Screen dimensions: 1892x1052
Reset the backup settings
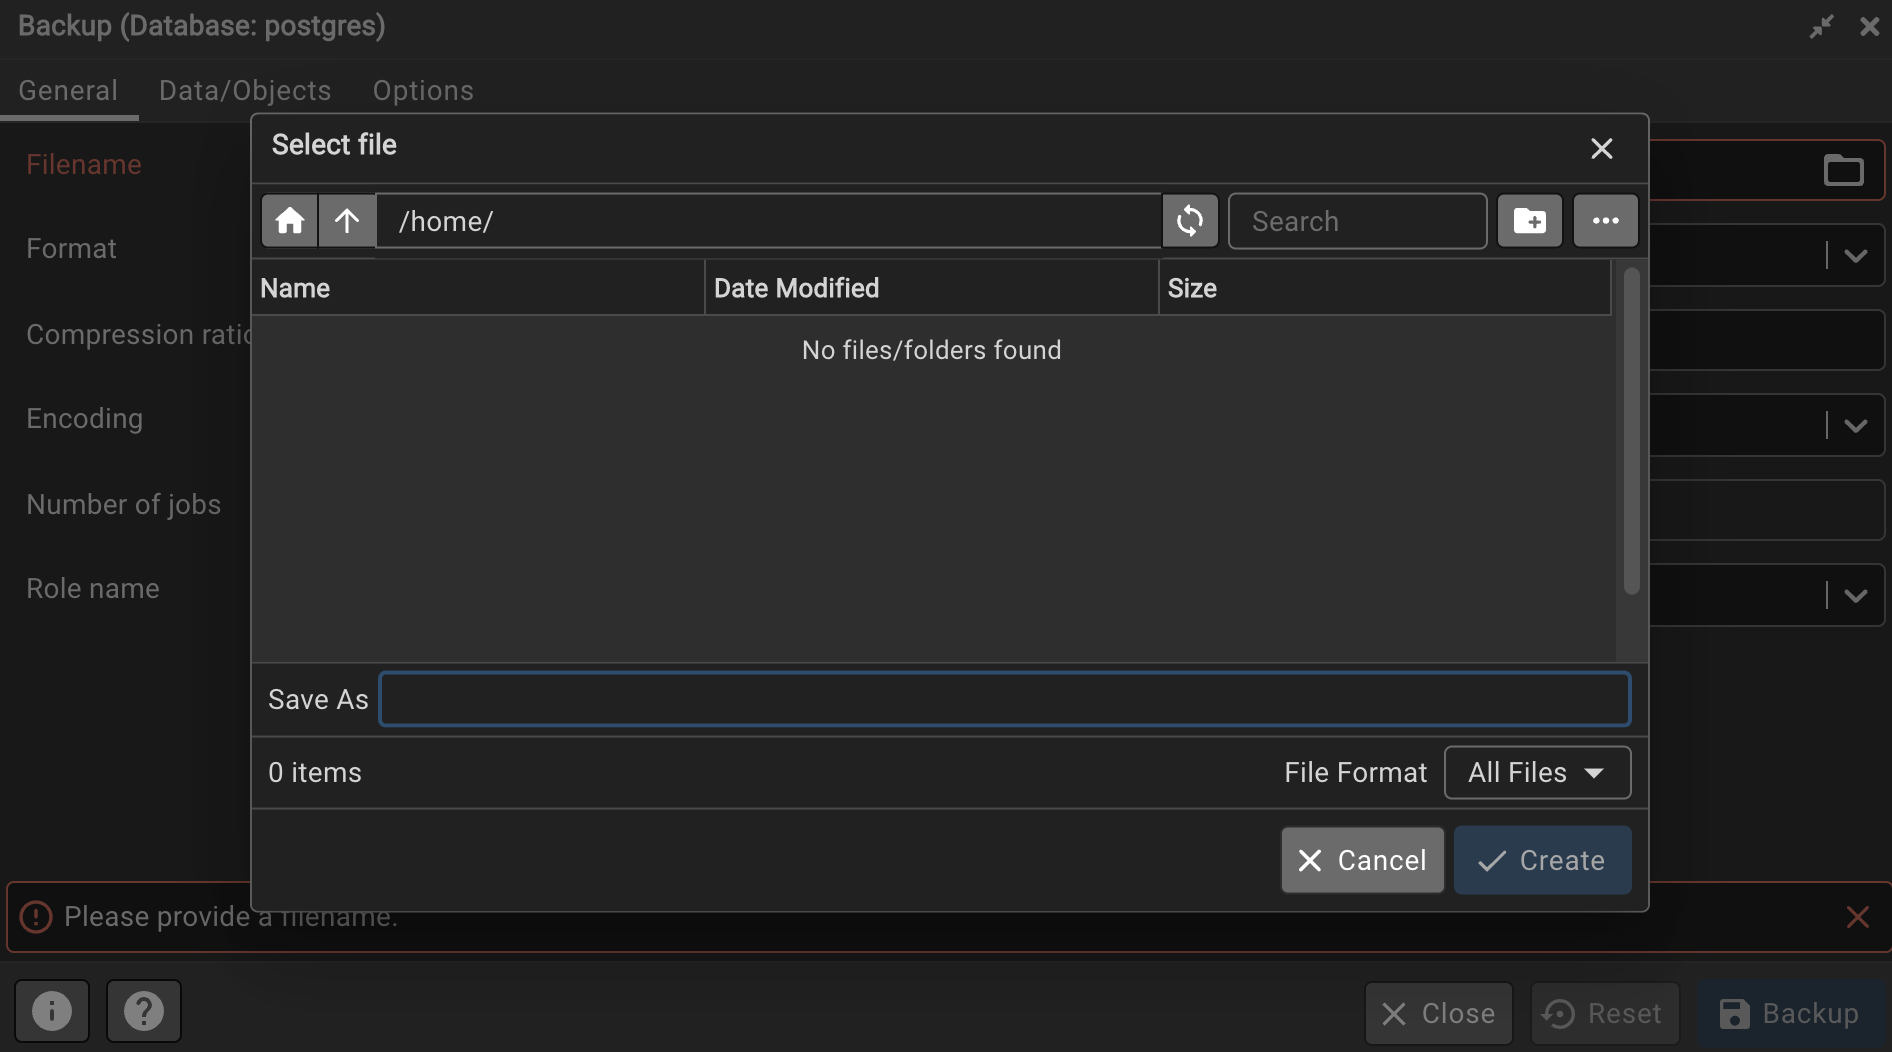pos(1604,1013)
